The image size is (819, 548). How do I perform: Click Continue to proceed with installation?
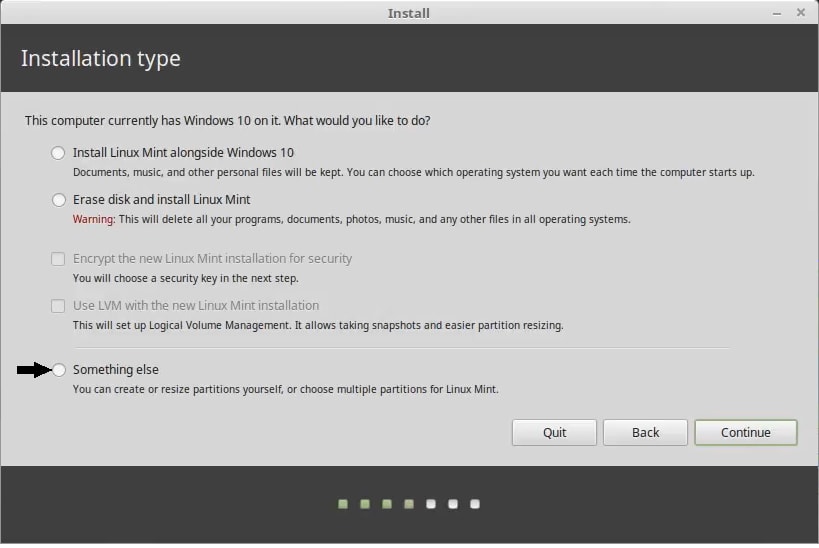(x=746, y=433)
